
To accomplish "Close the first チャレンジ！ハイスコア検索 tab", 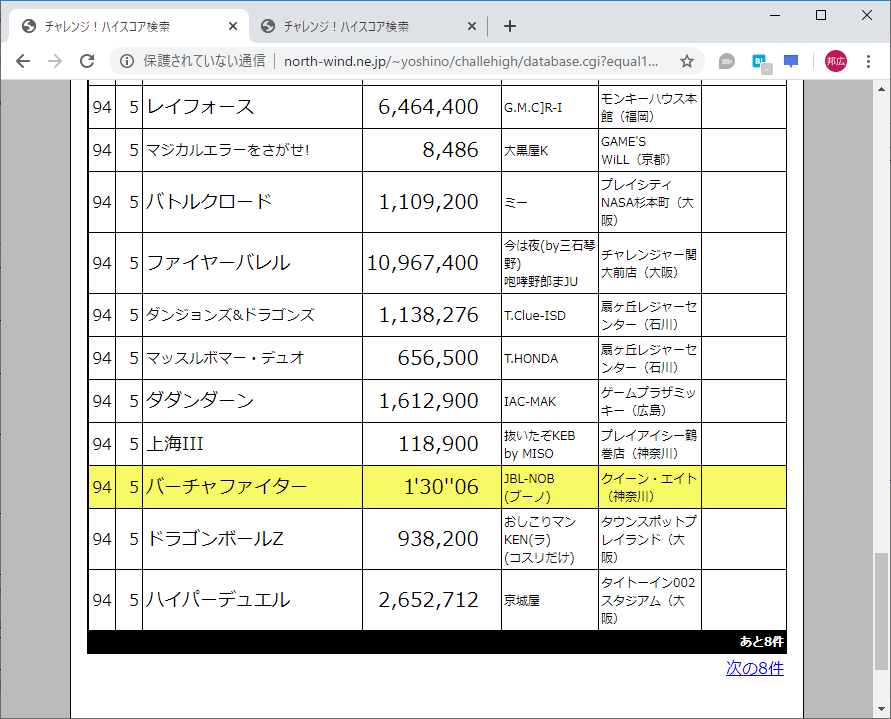I will (x=232, y=26).
